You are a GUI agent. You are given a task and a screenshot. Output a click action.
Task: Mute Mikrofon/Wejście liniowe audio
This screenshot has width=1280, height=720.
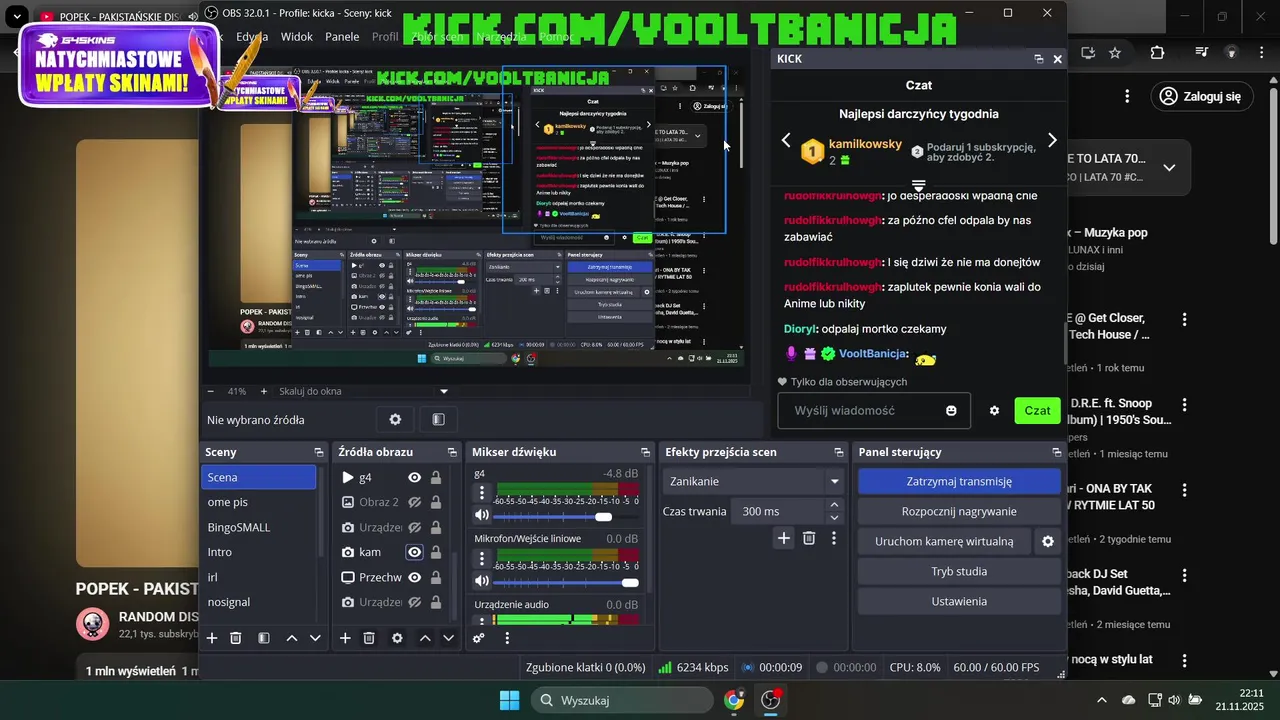[x=482, y=581]
